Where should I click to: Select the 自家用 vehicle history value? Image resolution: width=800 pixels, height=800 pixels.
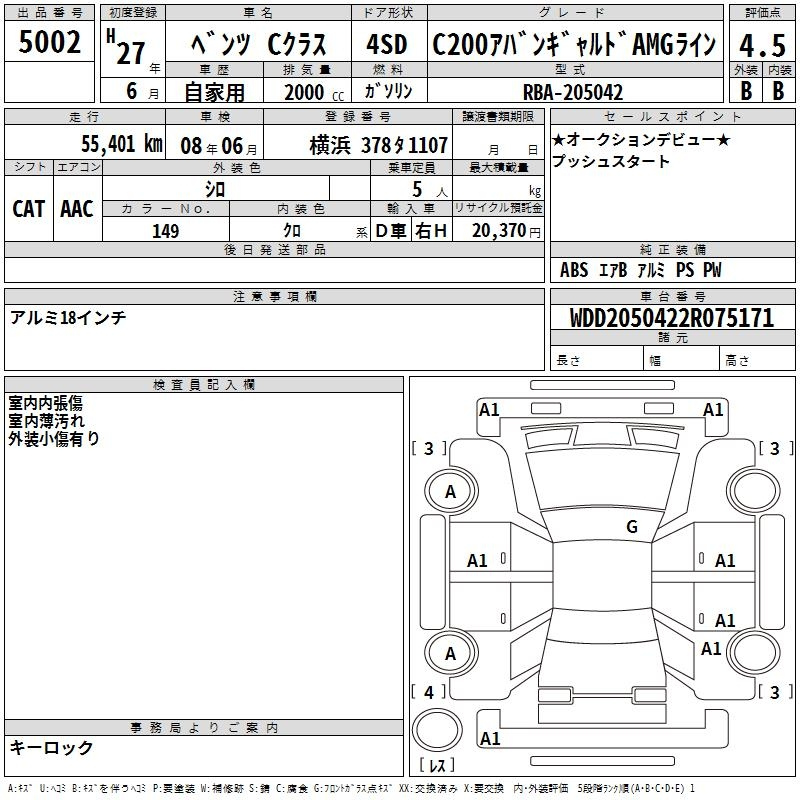click(x=214, y=92)
